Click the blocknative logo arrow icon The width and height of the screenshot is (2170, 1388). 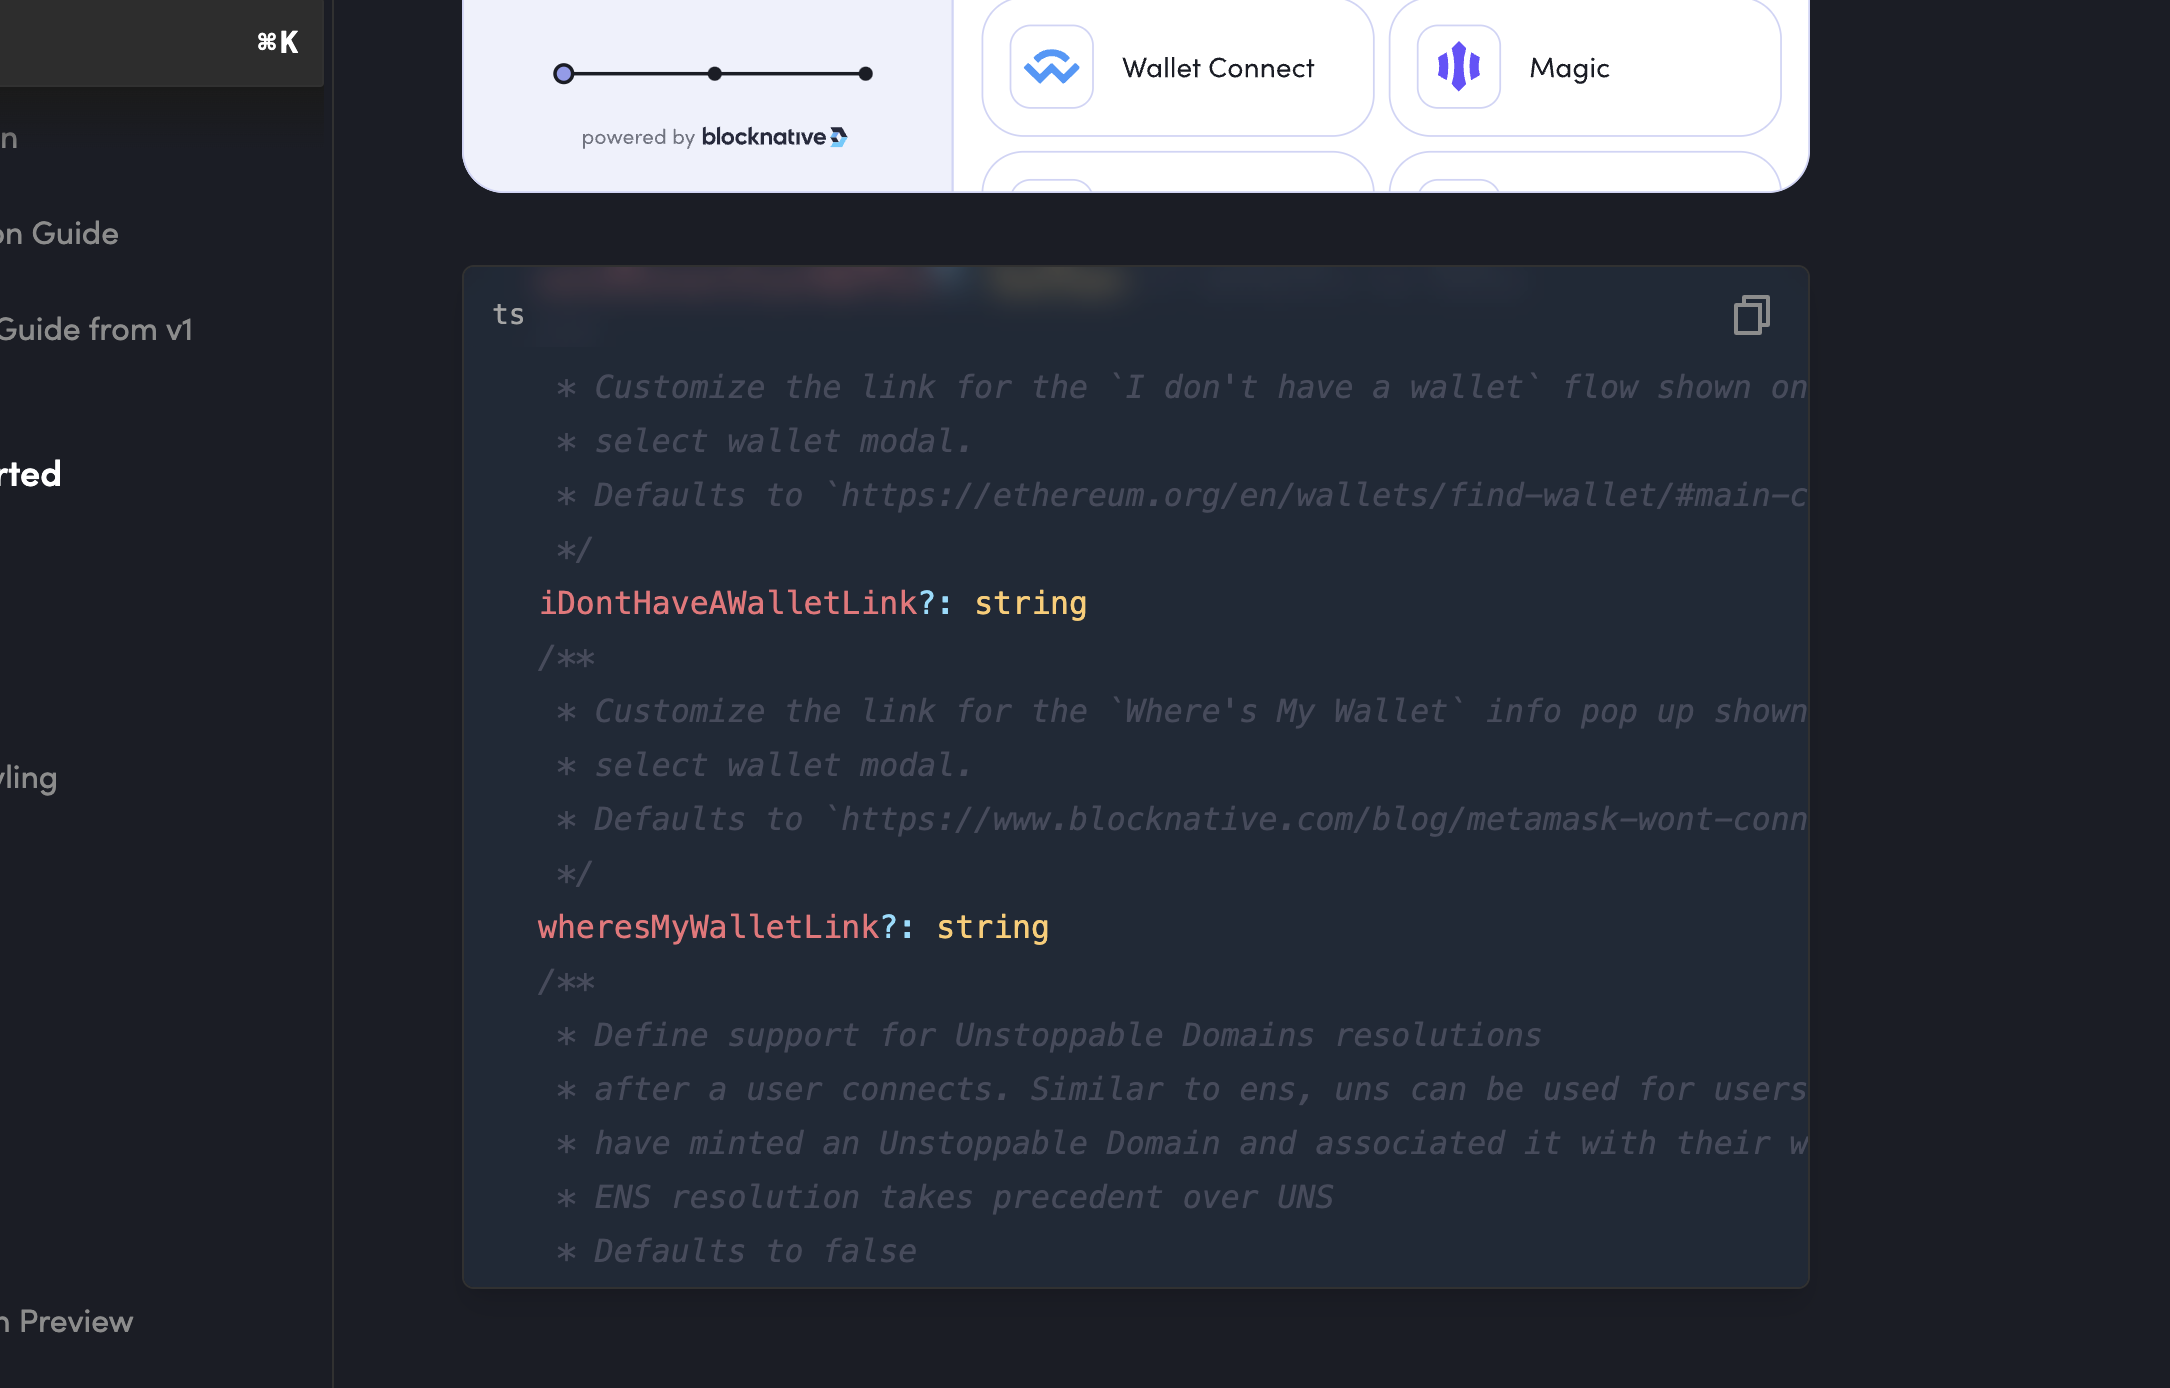click(x=839, y=137)
